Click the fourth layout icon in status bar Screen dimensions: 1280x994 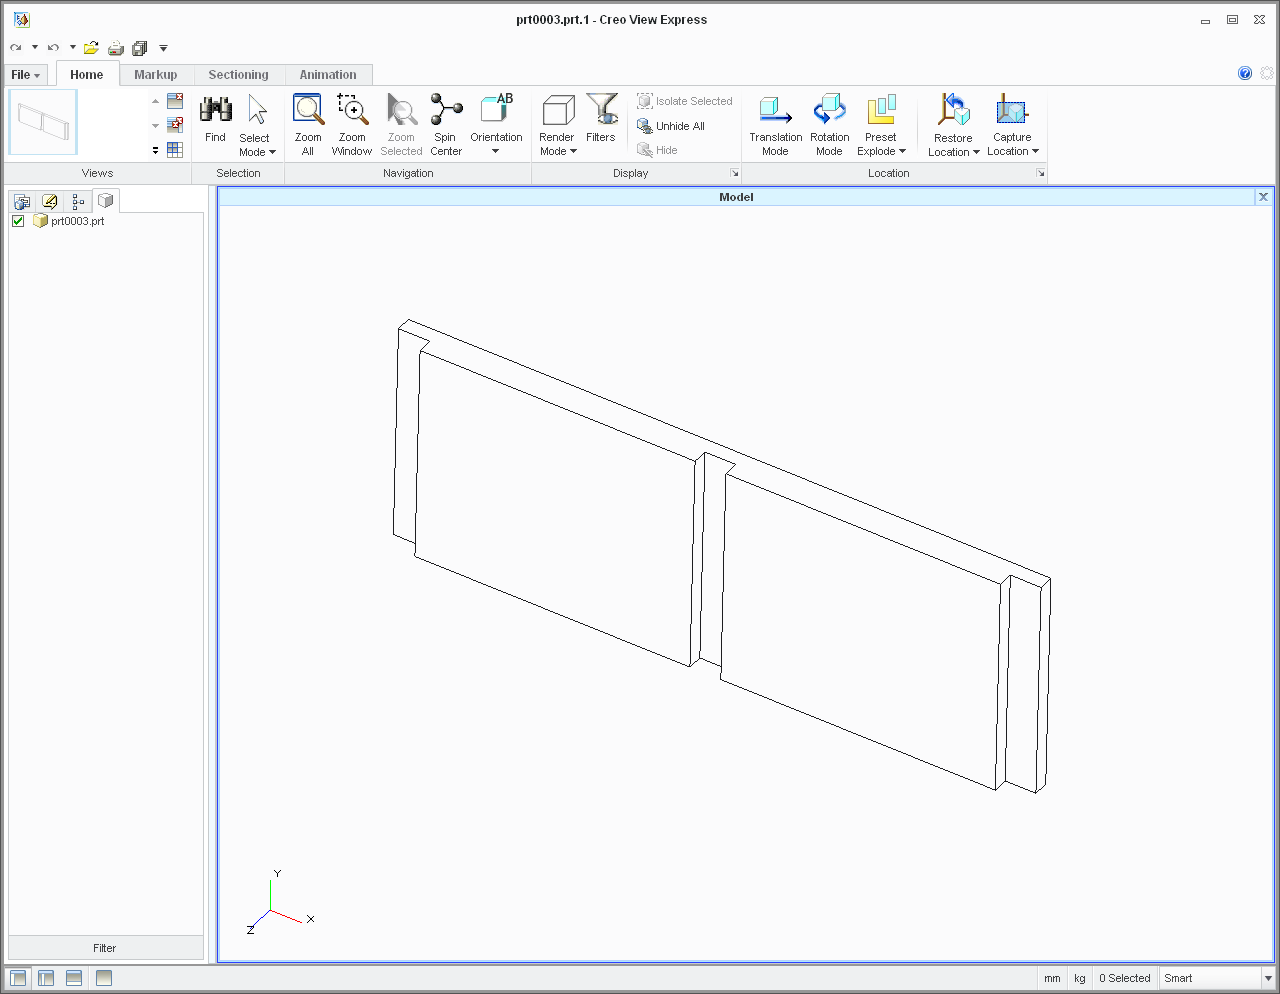[x=104, y=978]
